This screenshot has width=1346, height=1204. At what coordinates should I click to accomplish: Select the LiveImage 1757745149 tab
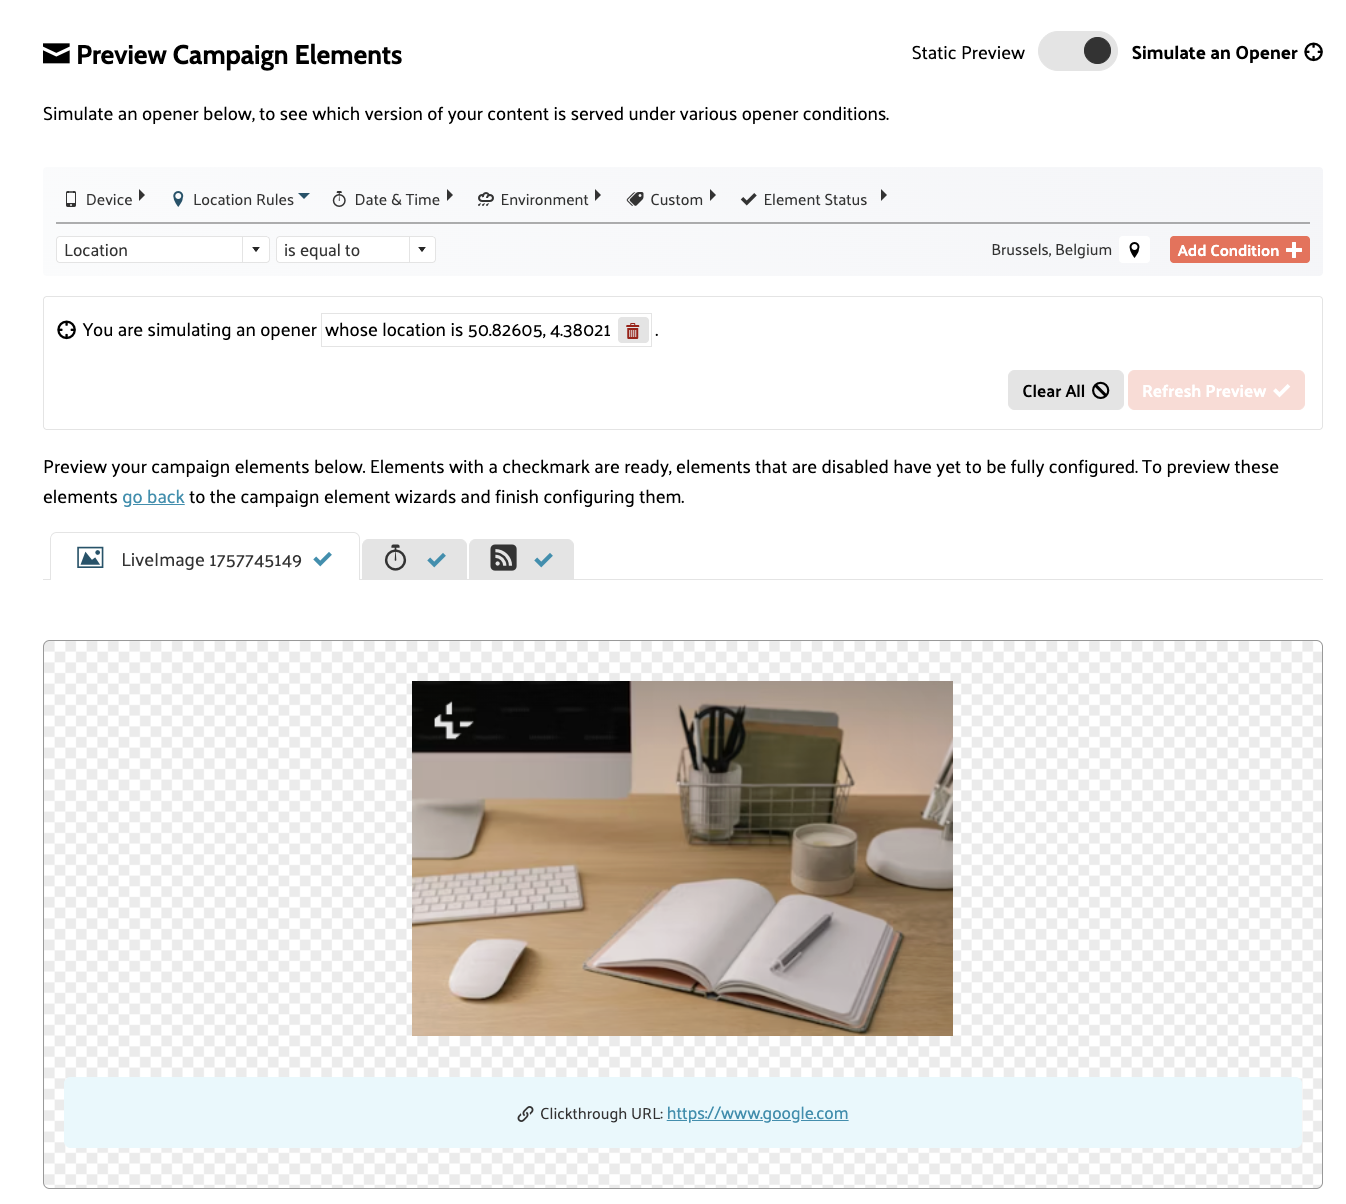pos(205,559)
